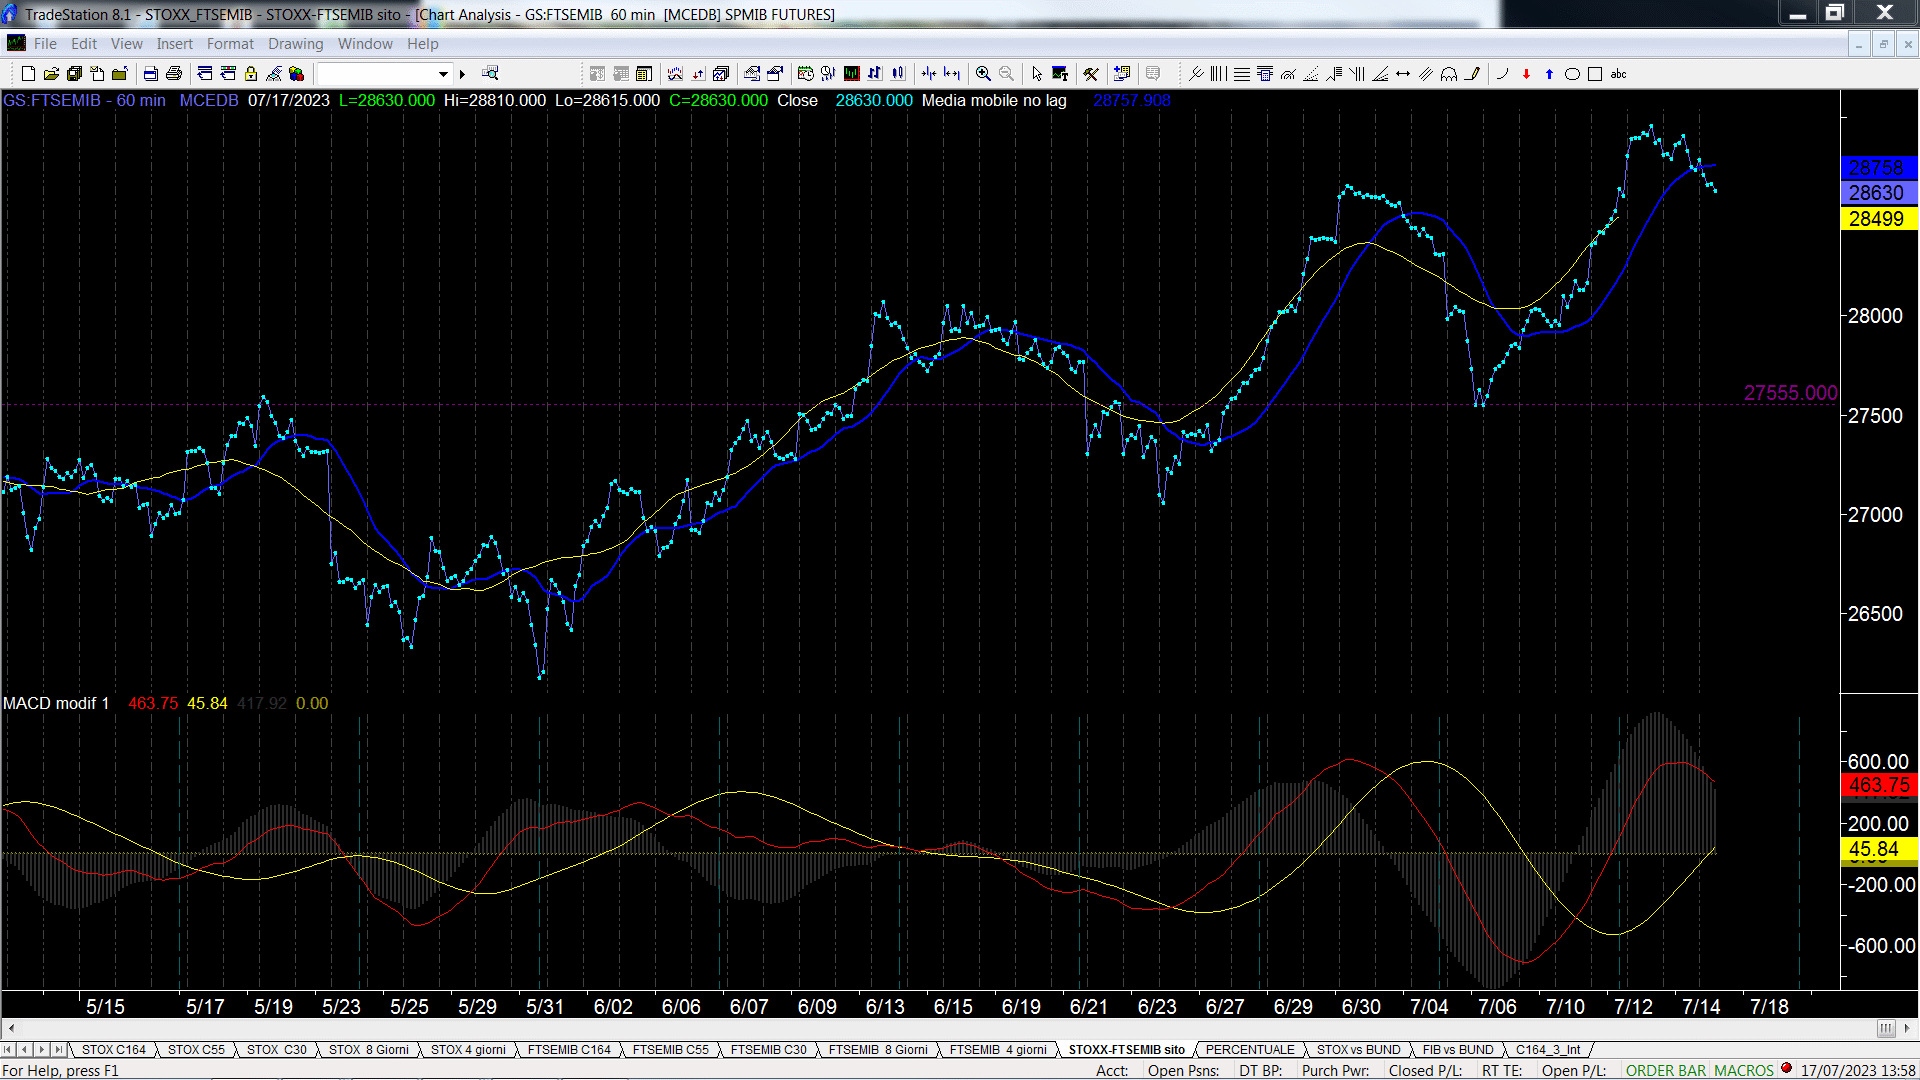Select the blue up arrow drawing tool
Screen dimensions: 1920x1080
pyautogui.click(x=1549, y=74)
